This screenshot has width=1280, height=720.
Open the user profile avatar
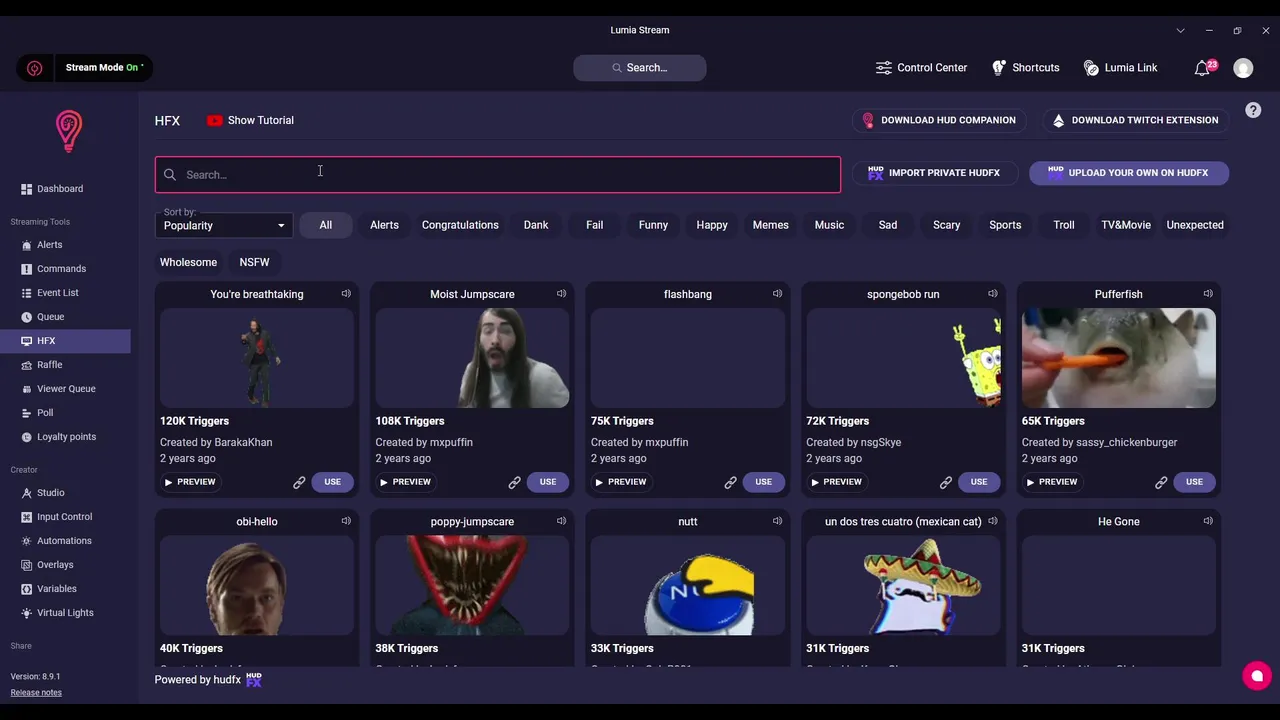[x=1243, y=68]
